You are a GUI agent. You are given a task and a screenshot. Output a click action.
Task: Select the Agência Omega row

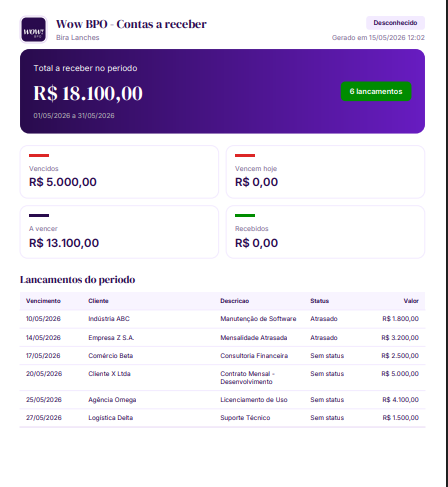(x=222, y=400)
